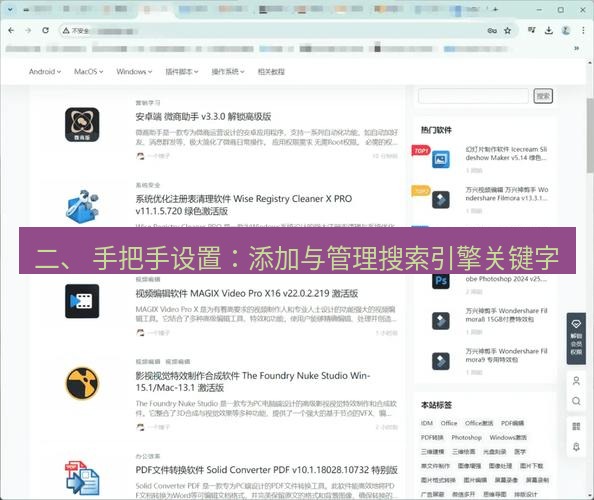Image resolution: width=594 pixels, height=500 pixels.
Task: Open the floating user account icon
Action: coord(576,381)
